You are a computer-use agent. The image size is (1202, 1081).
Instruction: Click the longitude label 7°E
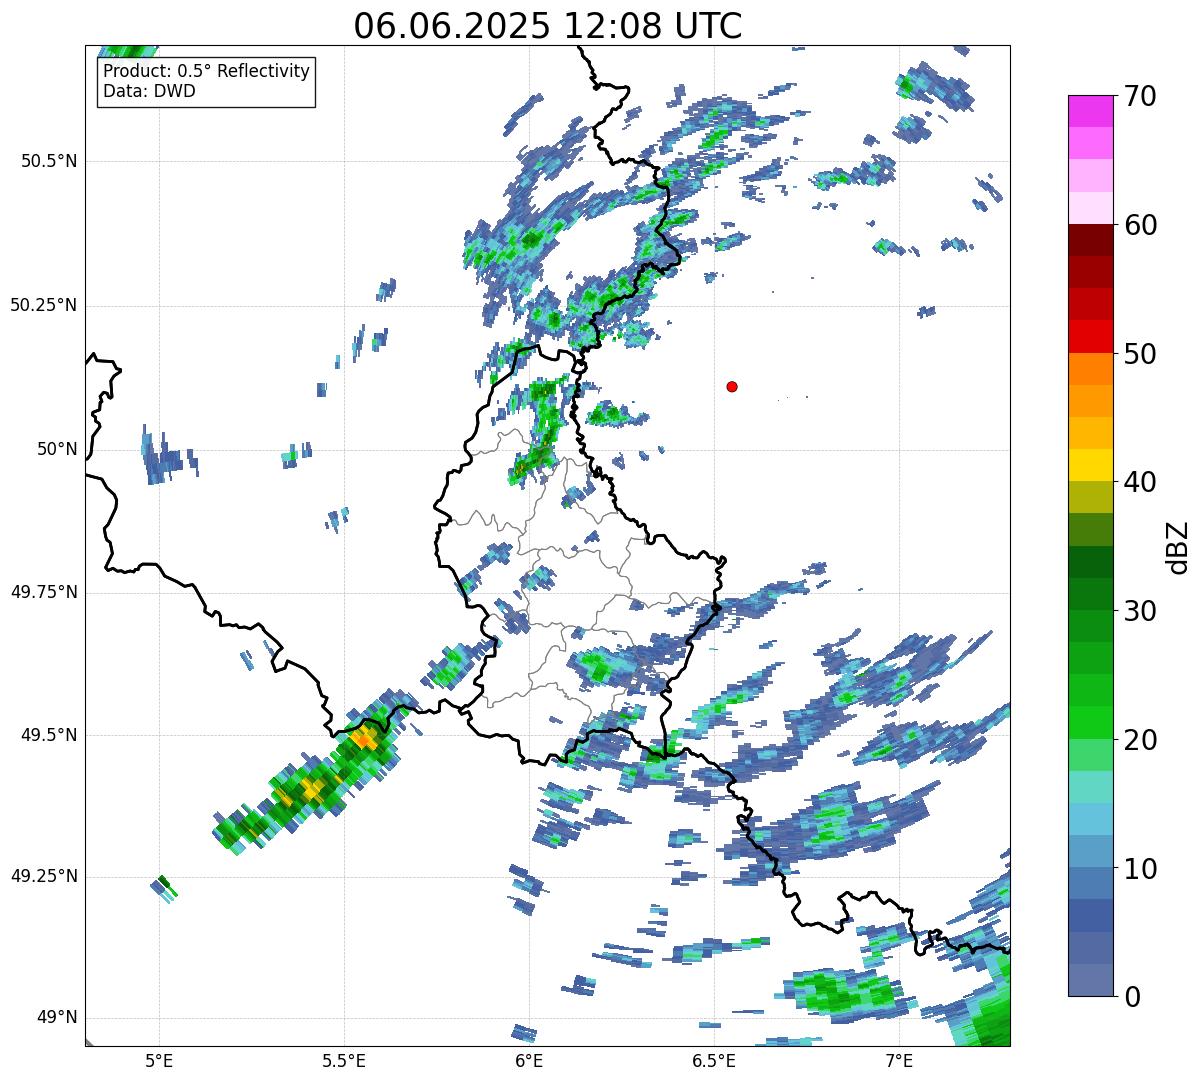tap(899, 1060)
